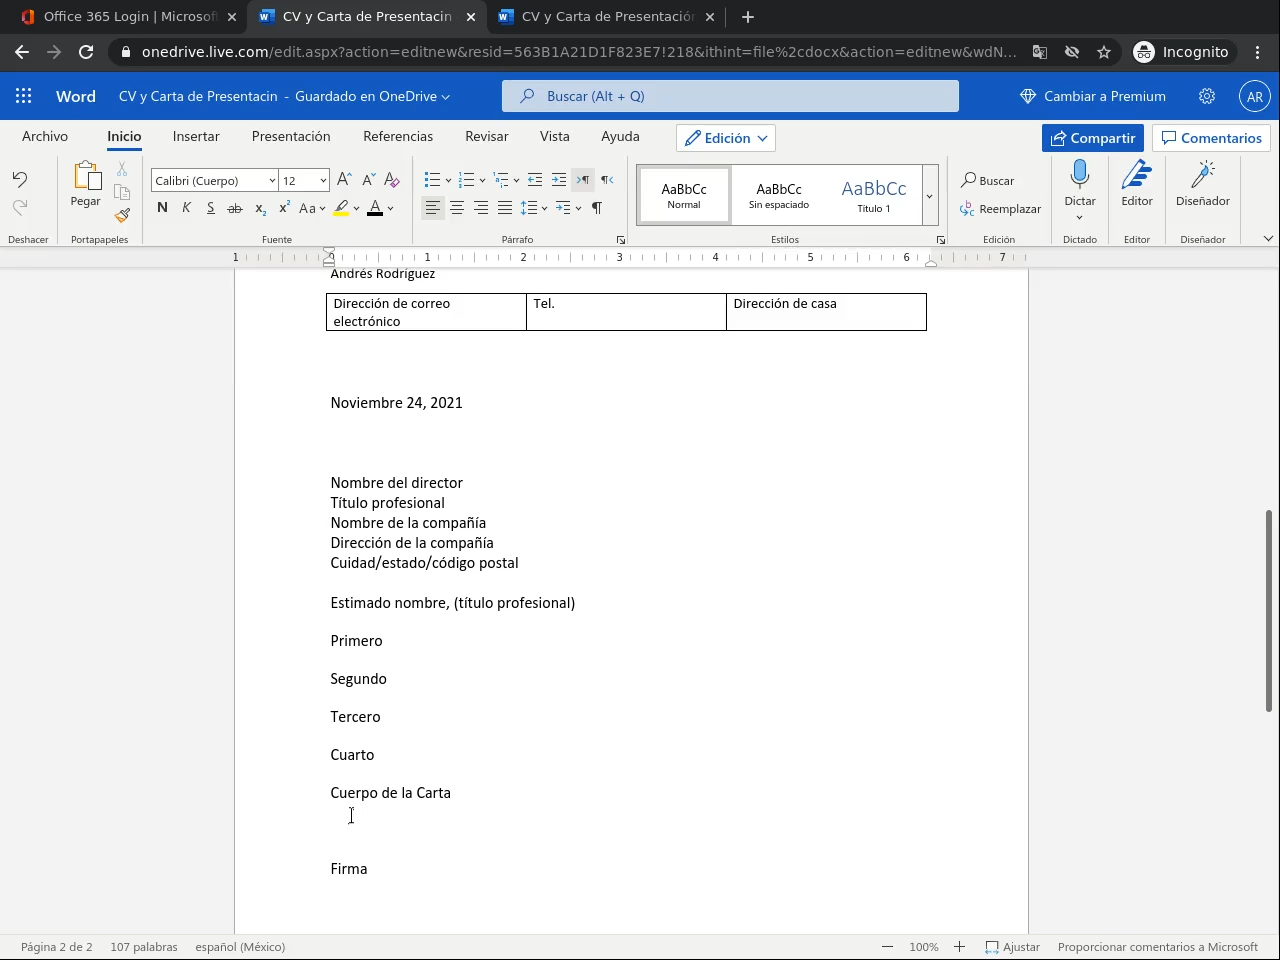Click the Compartir button
This screenshot has width=1280, height=960.
click(1092, 138)
